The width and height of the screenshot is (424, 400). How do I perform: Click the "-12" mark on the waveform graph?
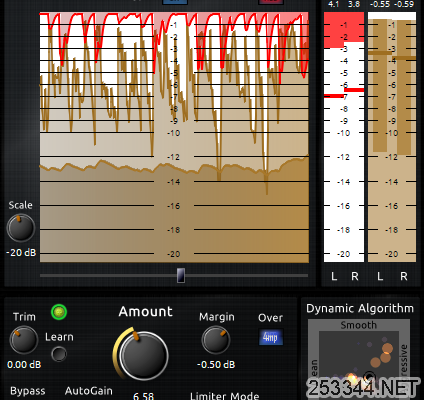pos(174,157)
